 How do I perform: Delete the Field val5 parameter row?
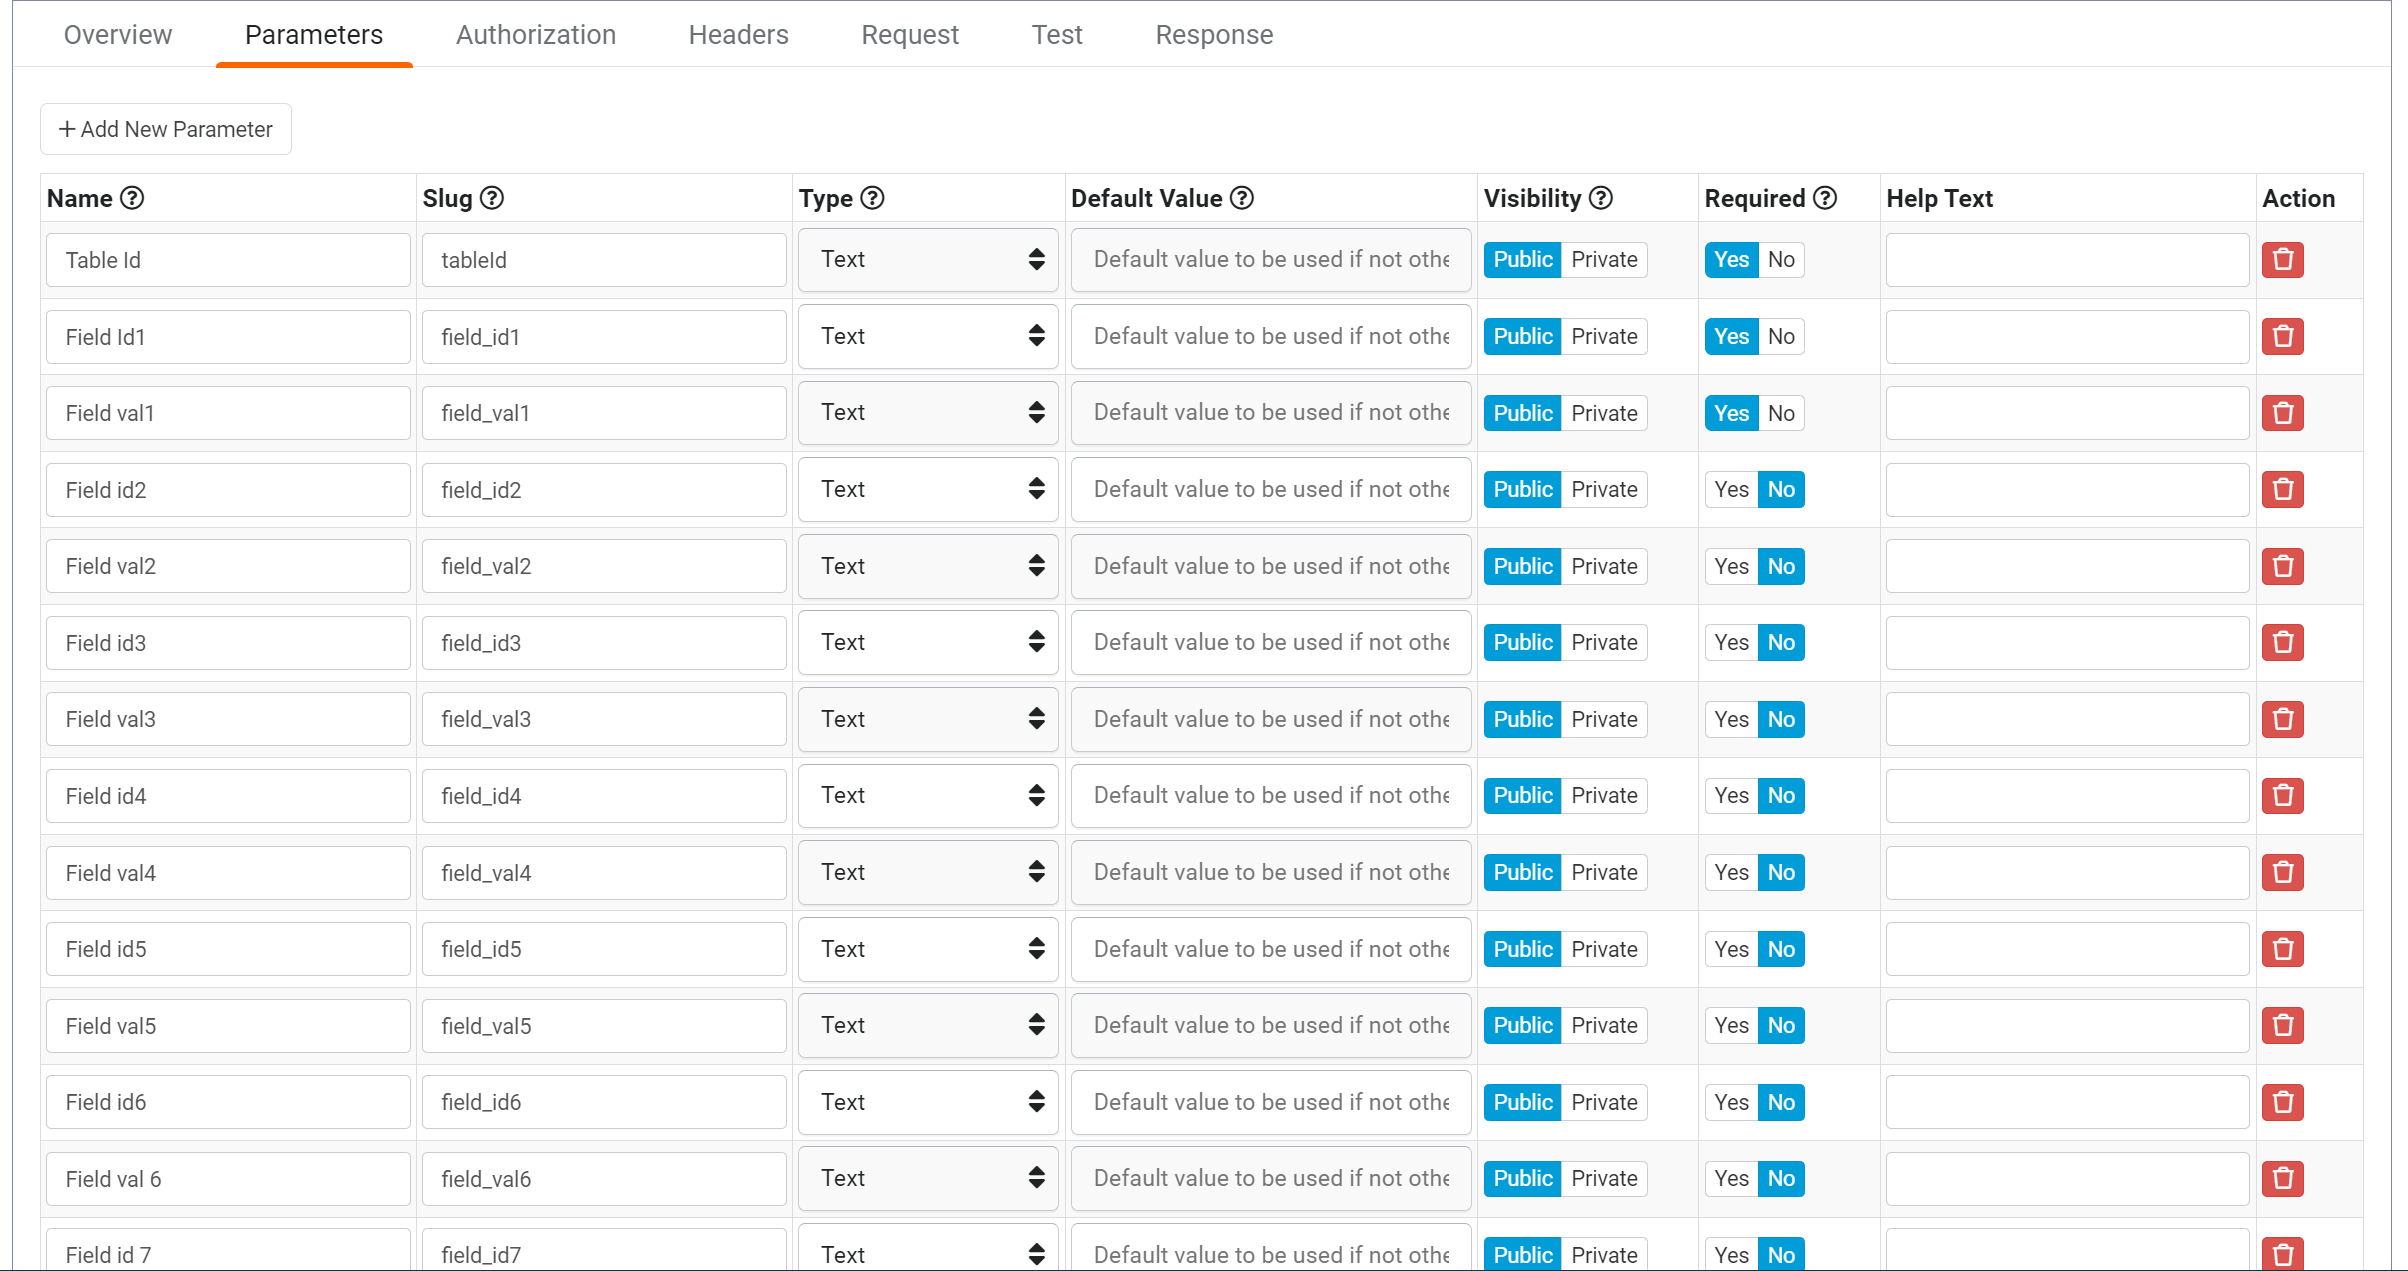pos(2283,1025)
